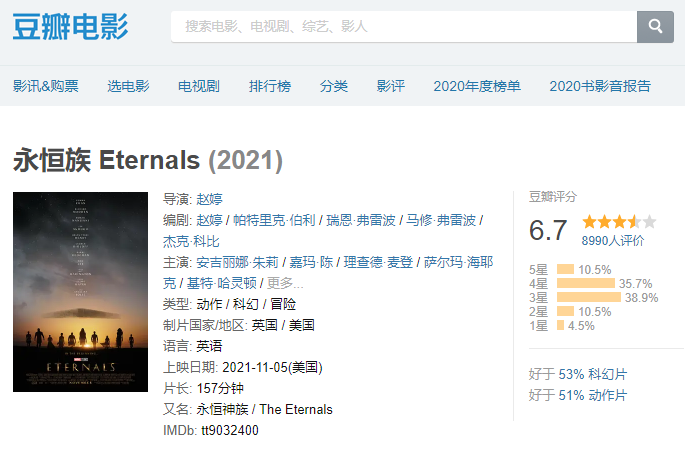Click the release date 2021-11-05(美国)
Screen dimensions: 685x457
pos(272,367)
